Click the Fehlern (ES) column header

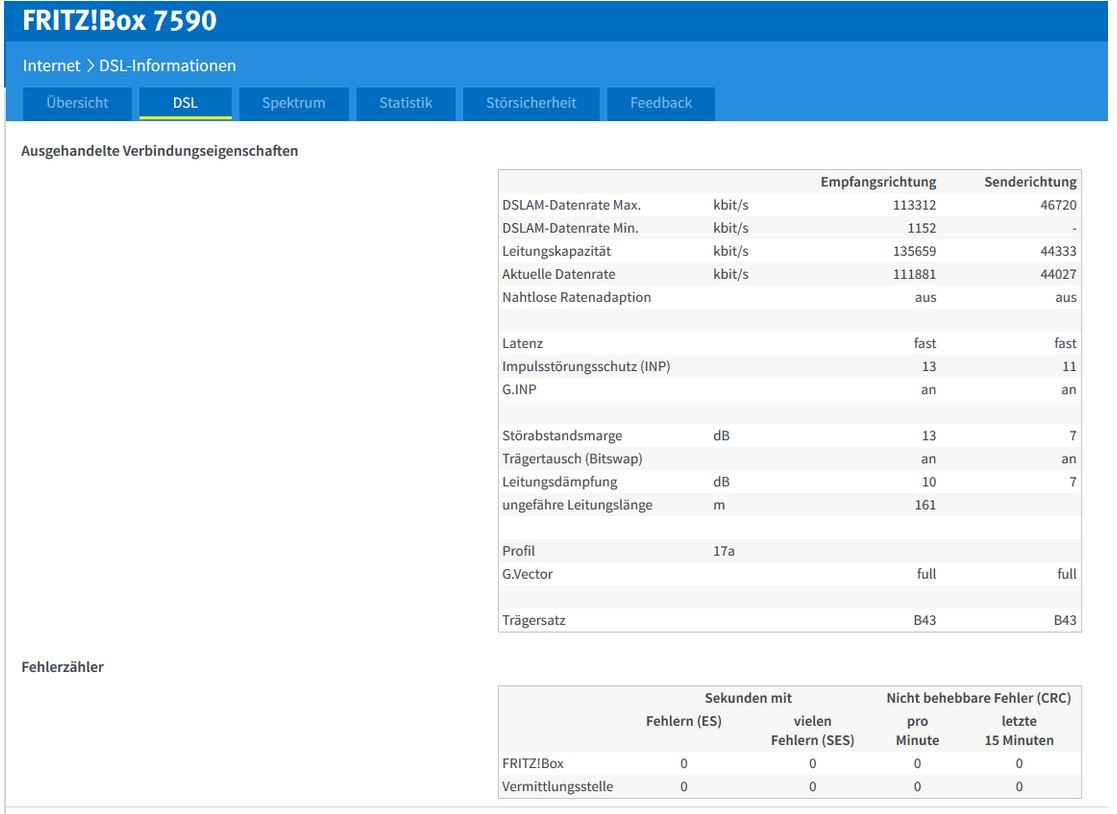683,721
